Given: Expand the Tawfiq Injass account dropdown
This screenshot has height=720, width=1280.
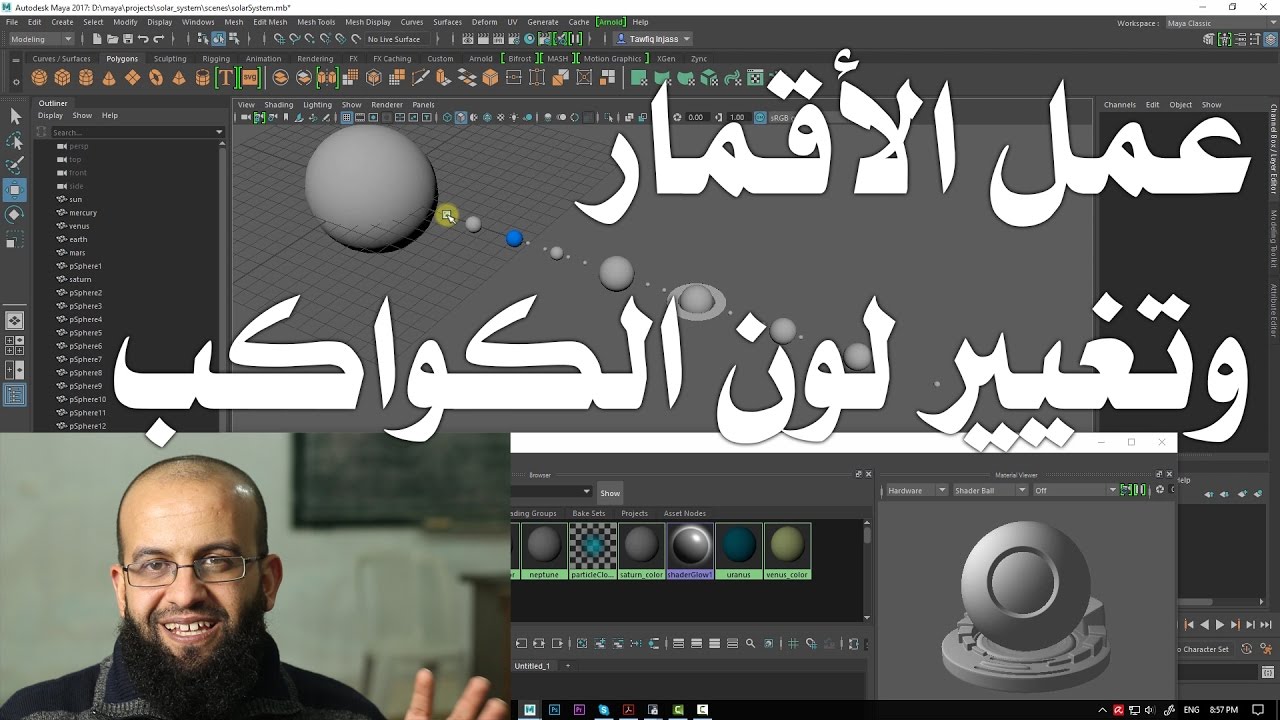Looking at the screenshot, I should click(x=653, y=39).
